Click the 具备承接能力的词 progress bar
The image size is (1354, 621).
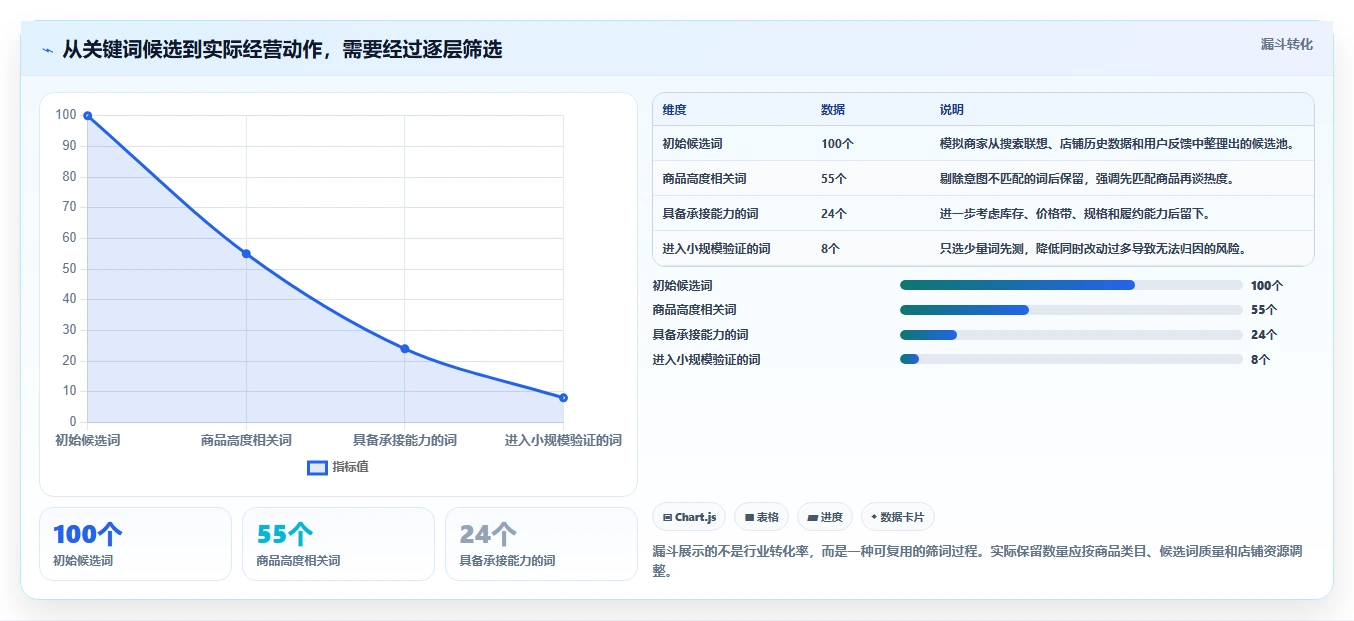1071,334
